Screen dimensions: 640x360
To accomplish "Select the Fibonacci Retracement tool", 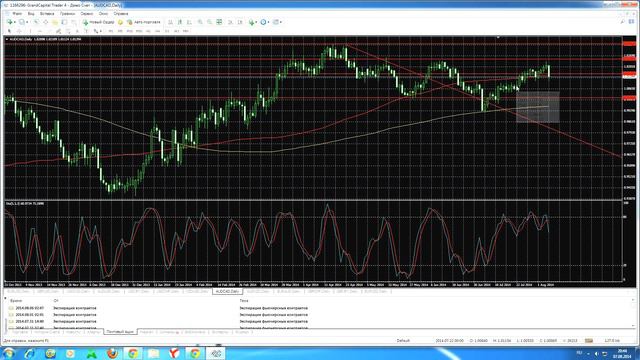I will [68, 31].
